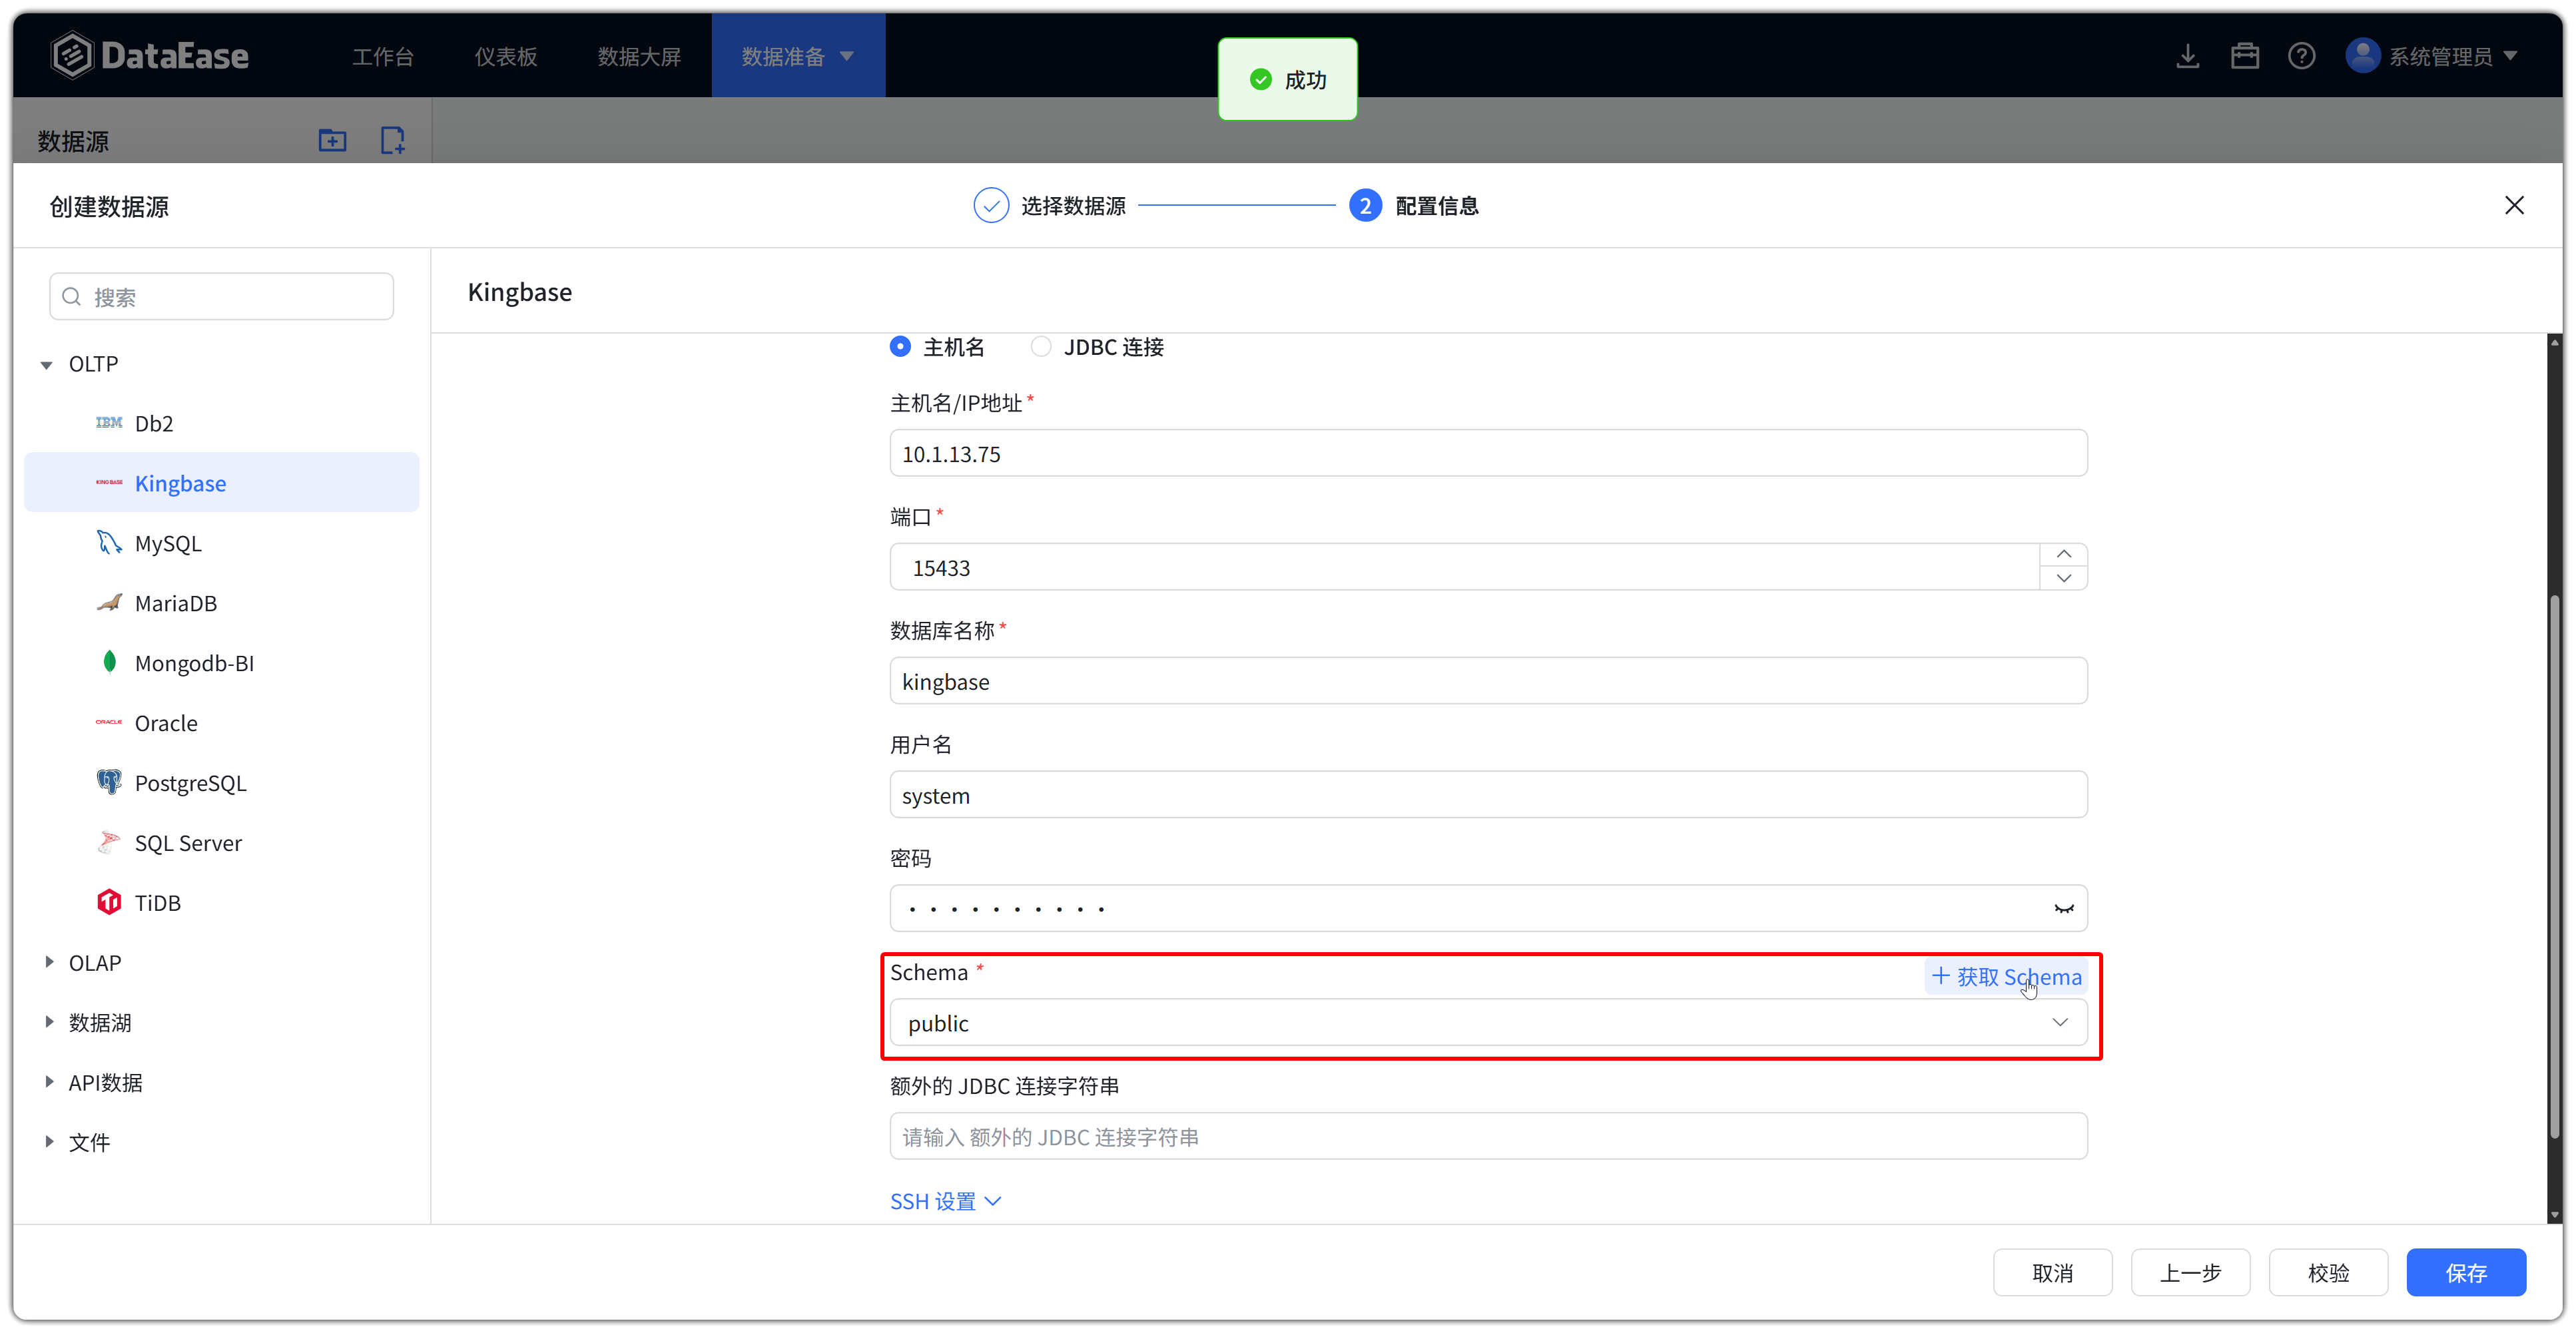Click the 选择数据源 step label
2576x1333 pixels.
1073,206
